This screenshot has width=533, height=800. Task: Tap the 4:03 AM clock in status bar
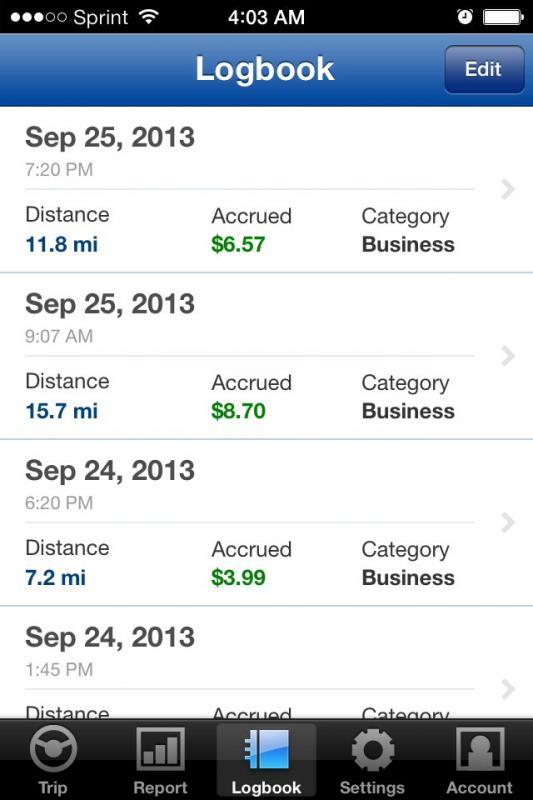tap(266, 17)
